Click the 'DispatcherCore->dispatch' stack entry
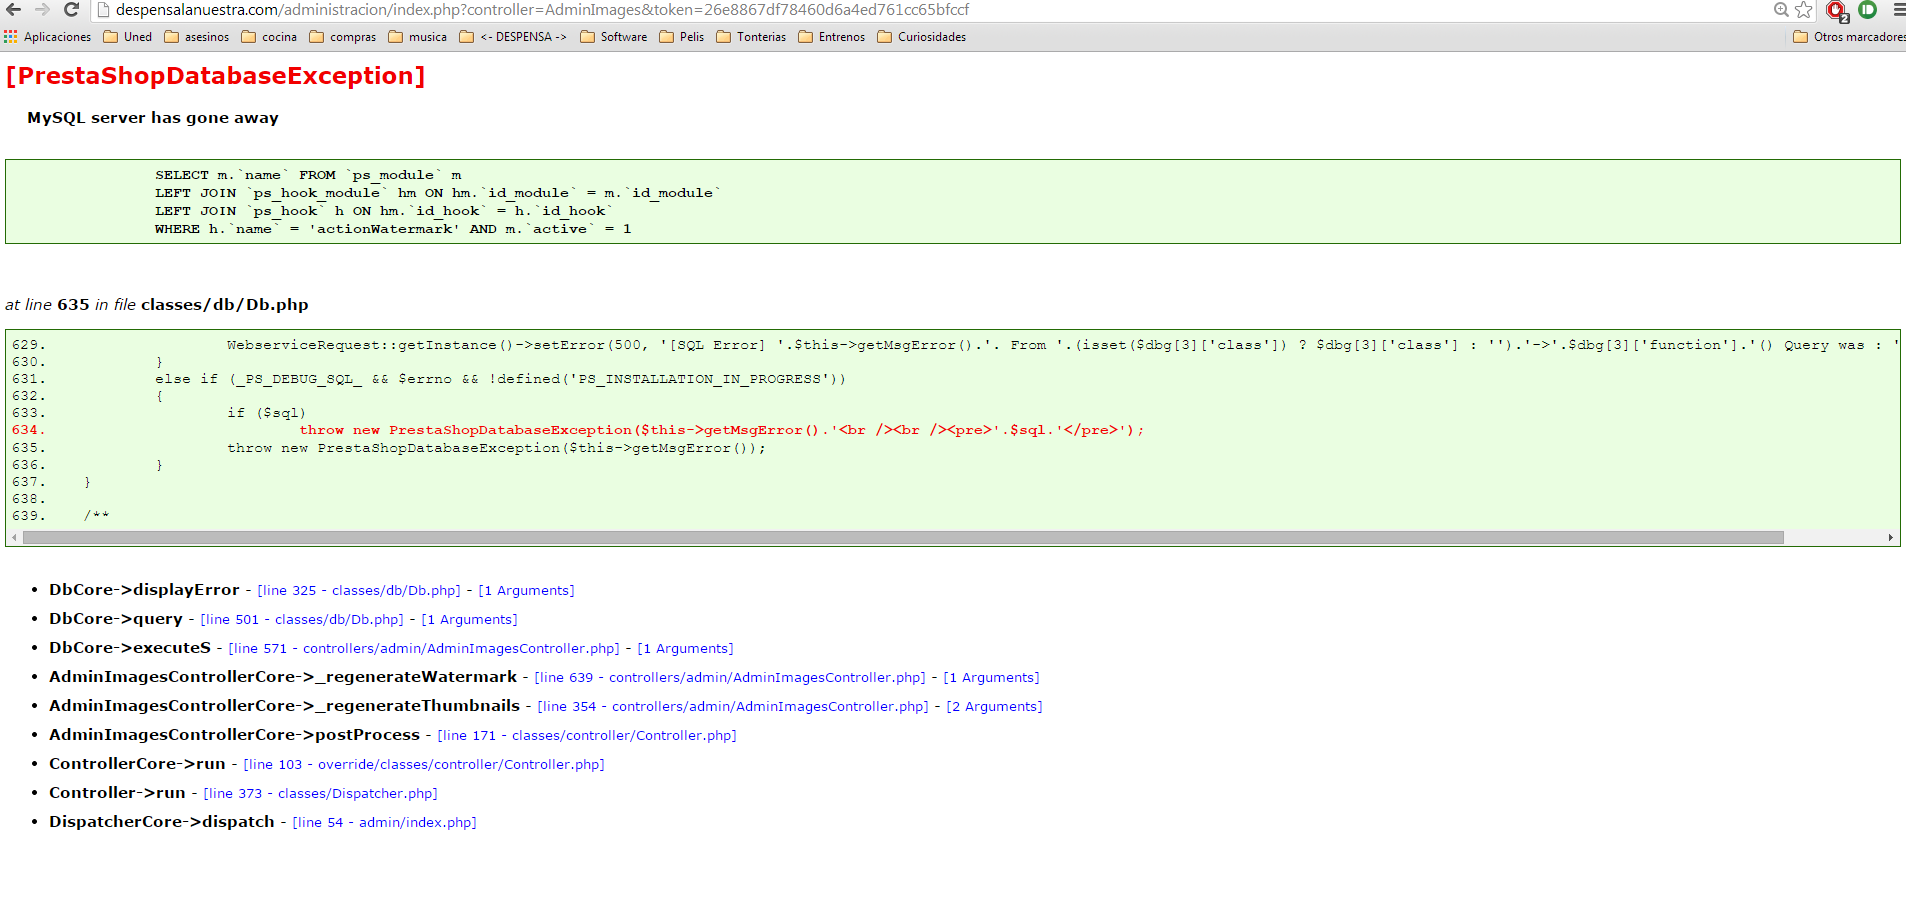Screen dimensions: 1906x897 [x=162, y=822]
